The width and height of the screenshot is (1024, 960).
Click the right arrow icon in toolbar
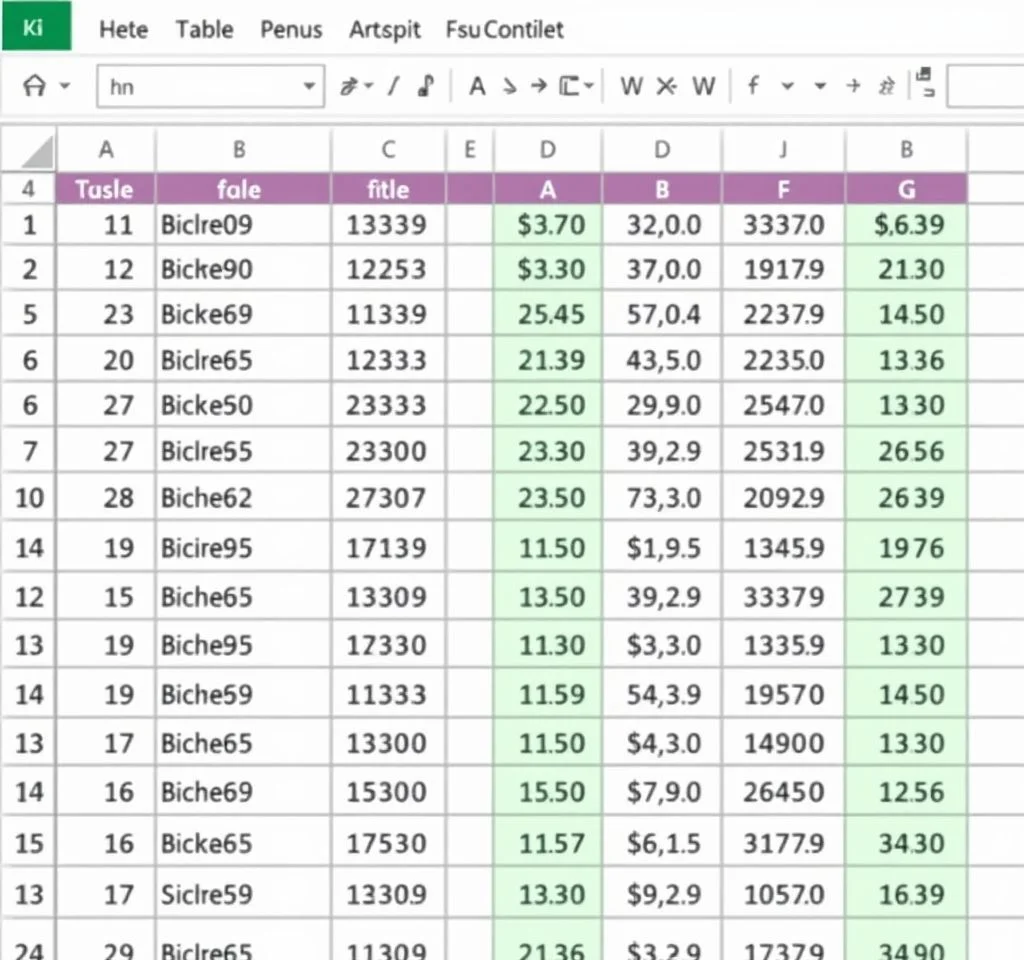[x=539, y=87]
